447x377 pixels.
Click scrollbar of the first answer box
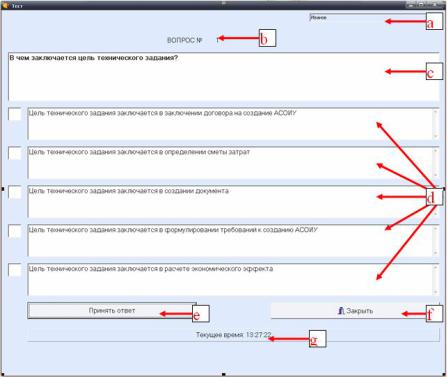coord(435,124)
